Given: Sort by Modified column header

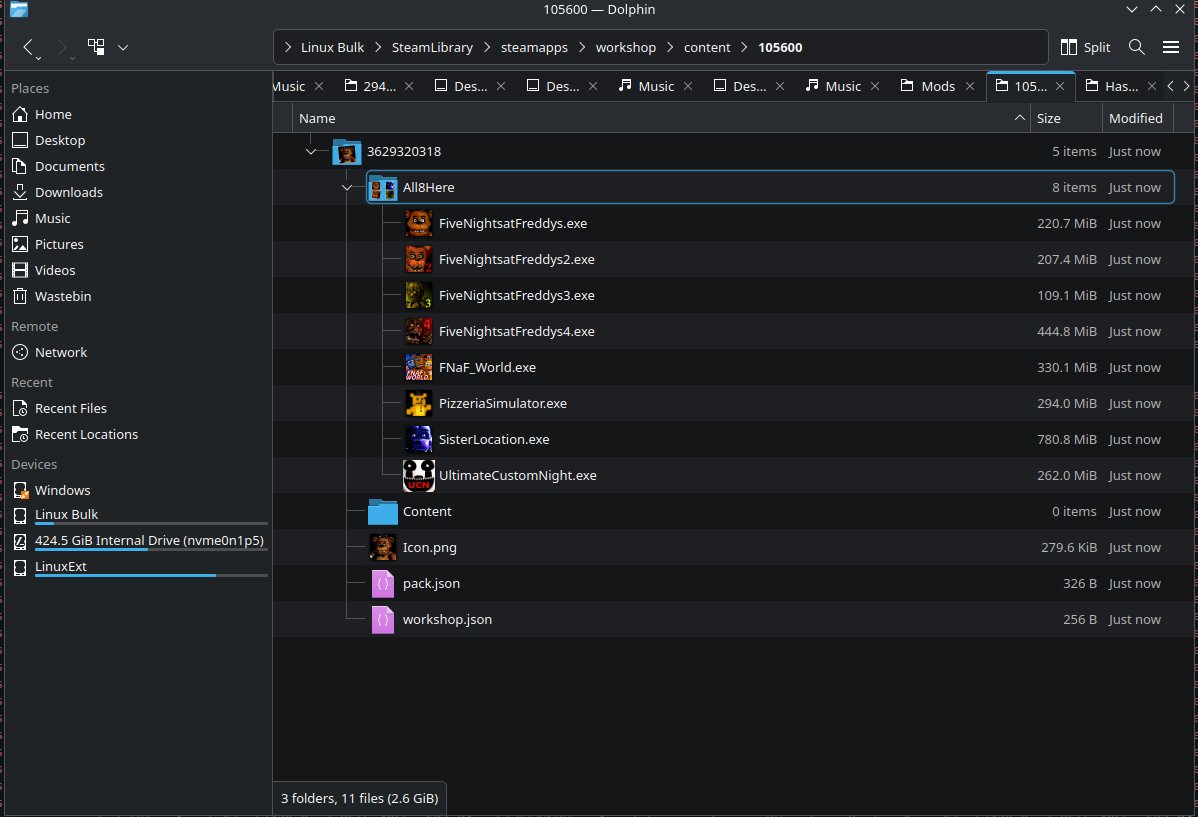Looking at the screenshot, I should pos(1135,118).
